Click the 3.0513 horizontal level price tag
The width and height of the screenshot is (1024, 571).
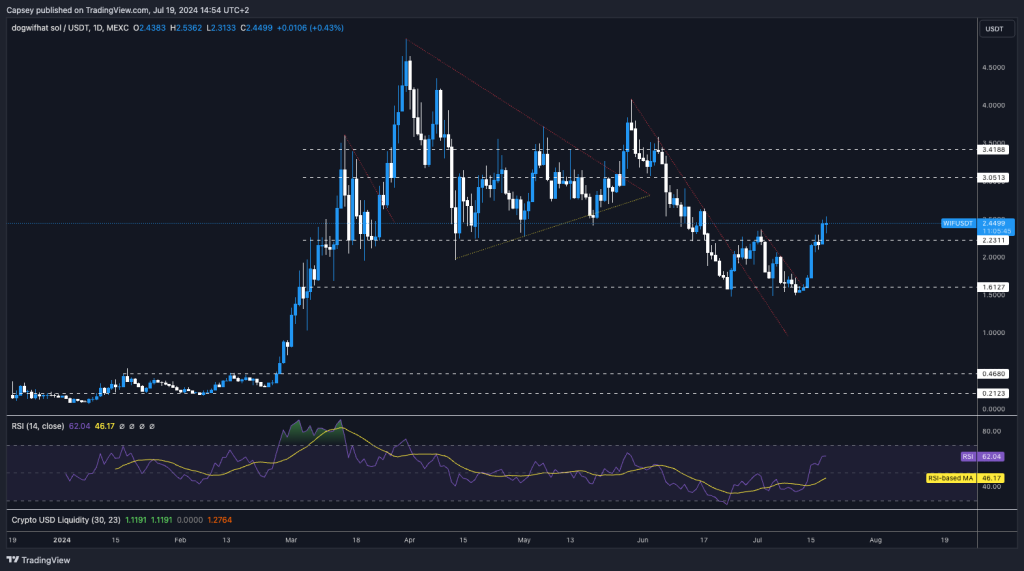click(994, 177)
